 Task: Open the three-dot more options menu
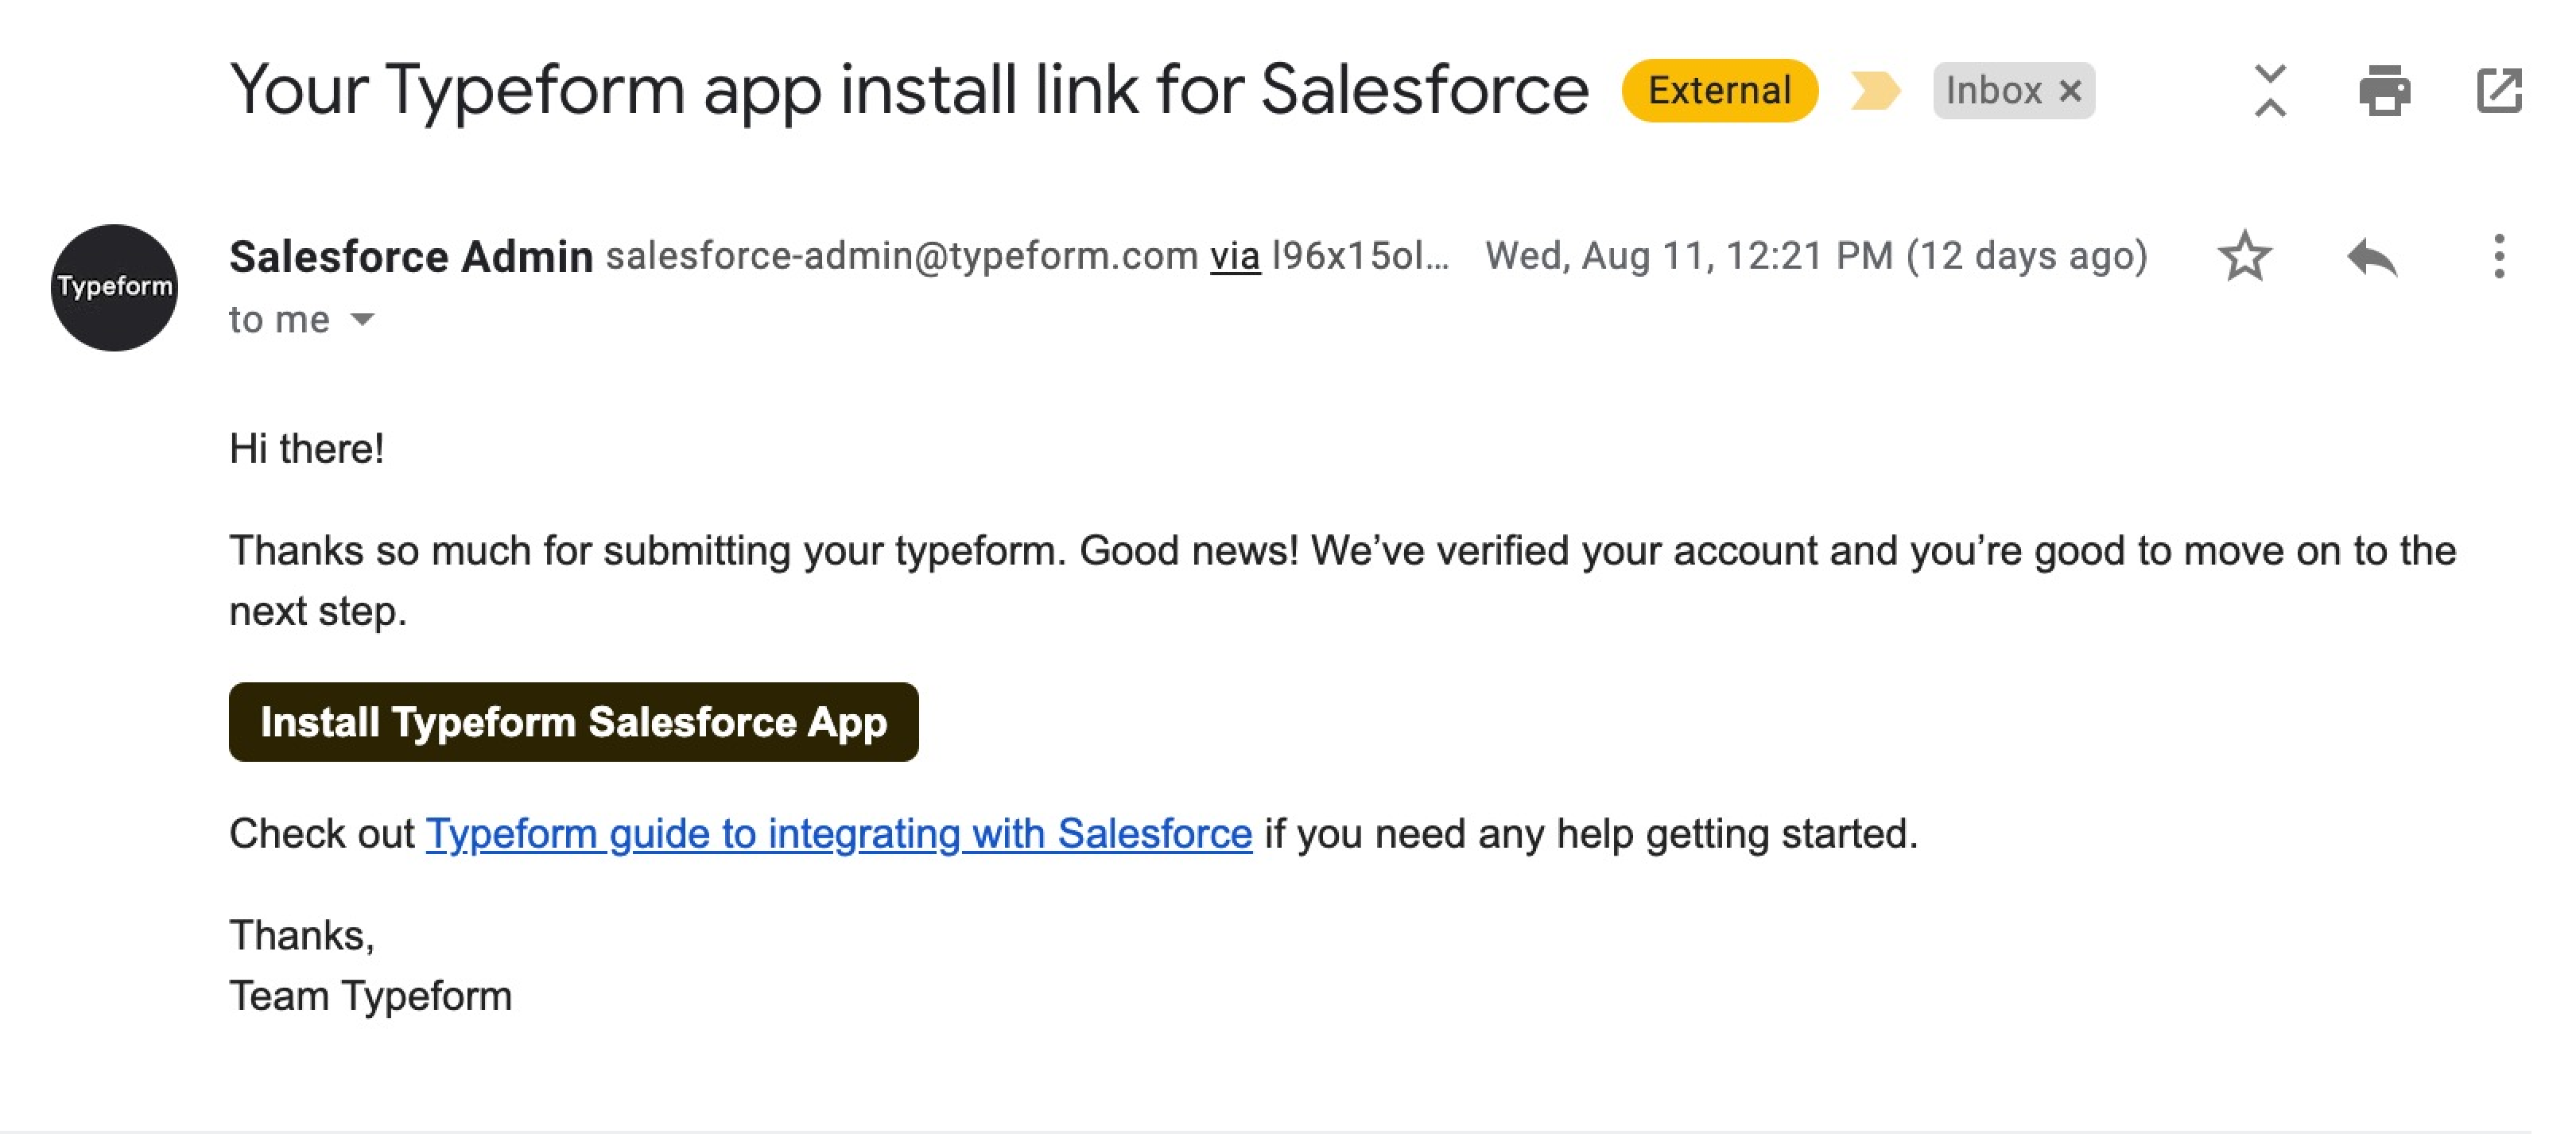point(2499,257)
